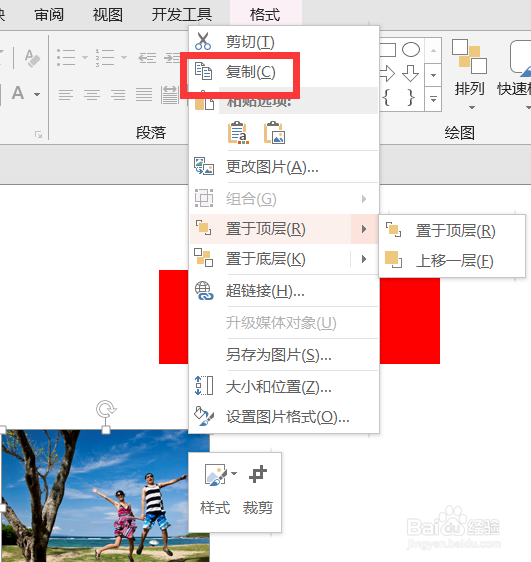
Task: Open Hyperlink (超链接) dialog
Action: [284, 291]
